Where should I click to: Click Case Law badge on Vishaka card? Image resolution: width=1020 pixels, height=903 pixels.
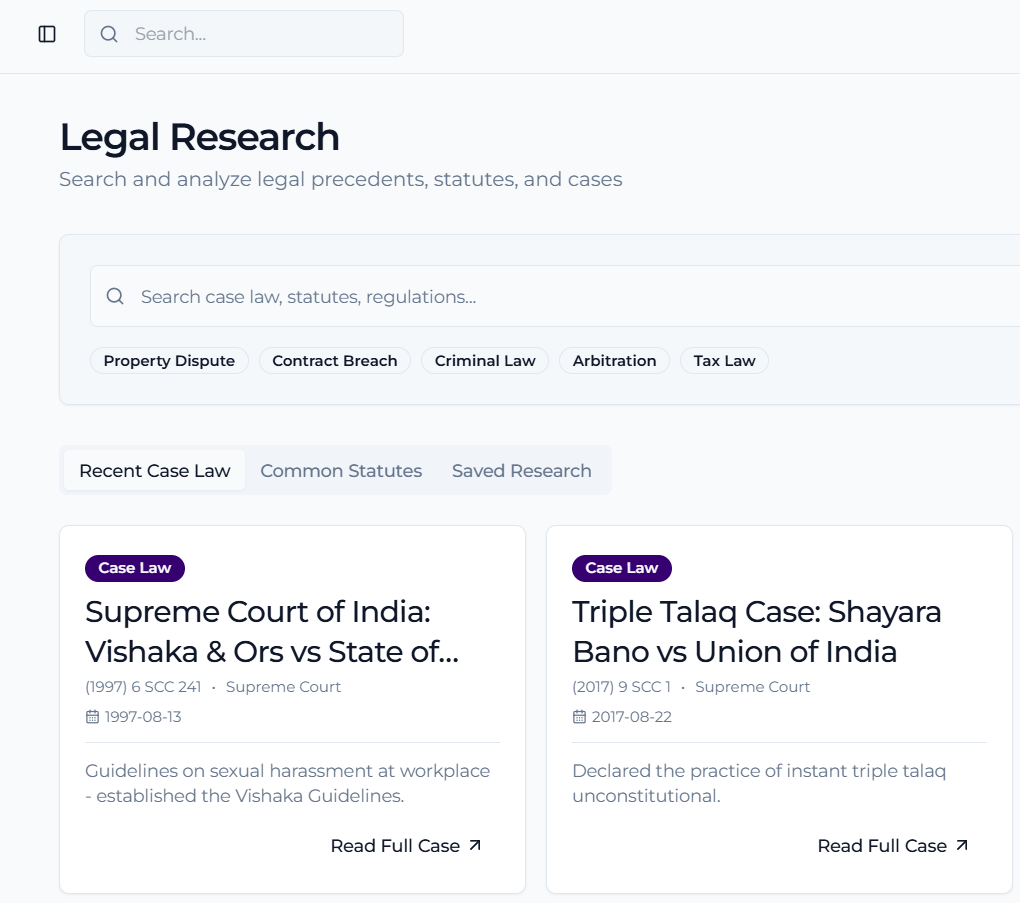(x=135, y=568)
